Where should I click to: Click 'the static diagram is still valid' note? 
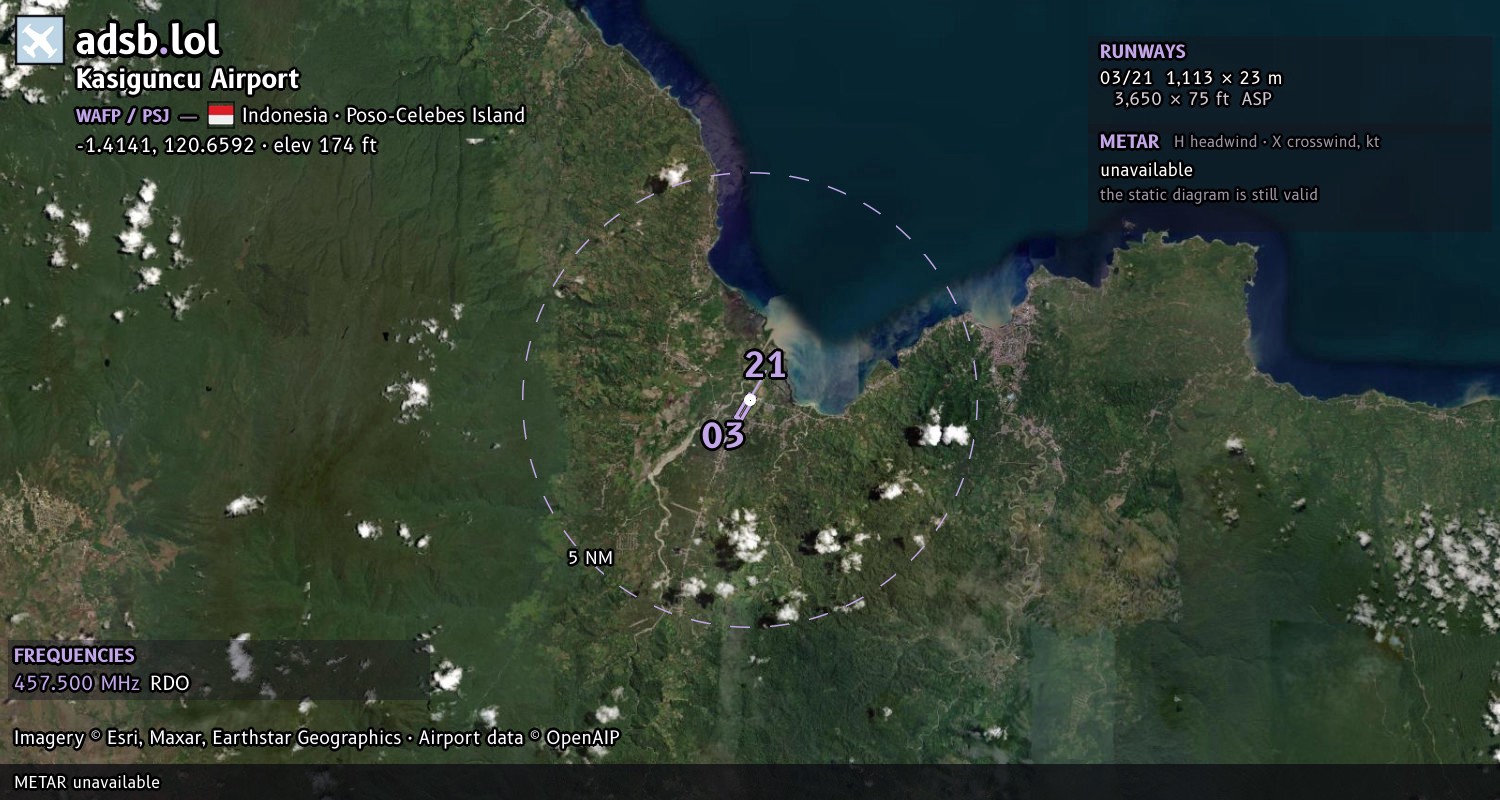tap(1209, 195)
